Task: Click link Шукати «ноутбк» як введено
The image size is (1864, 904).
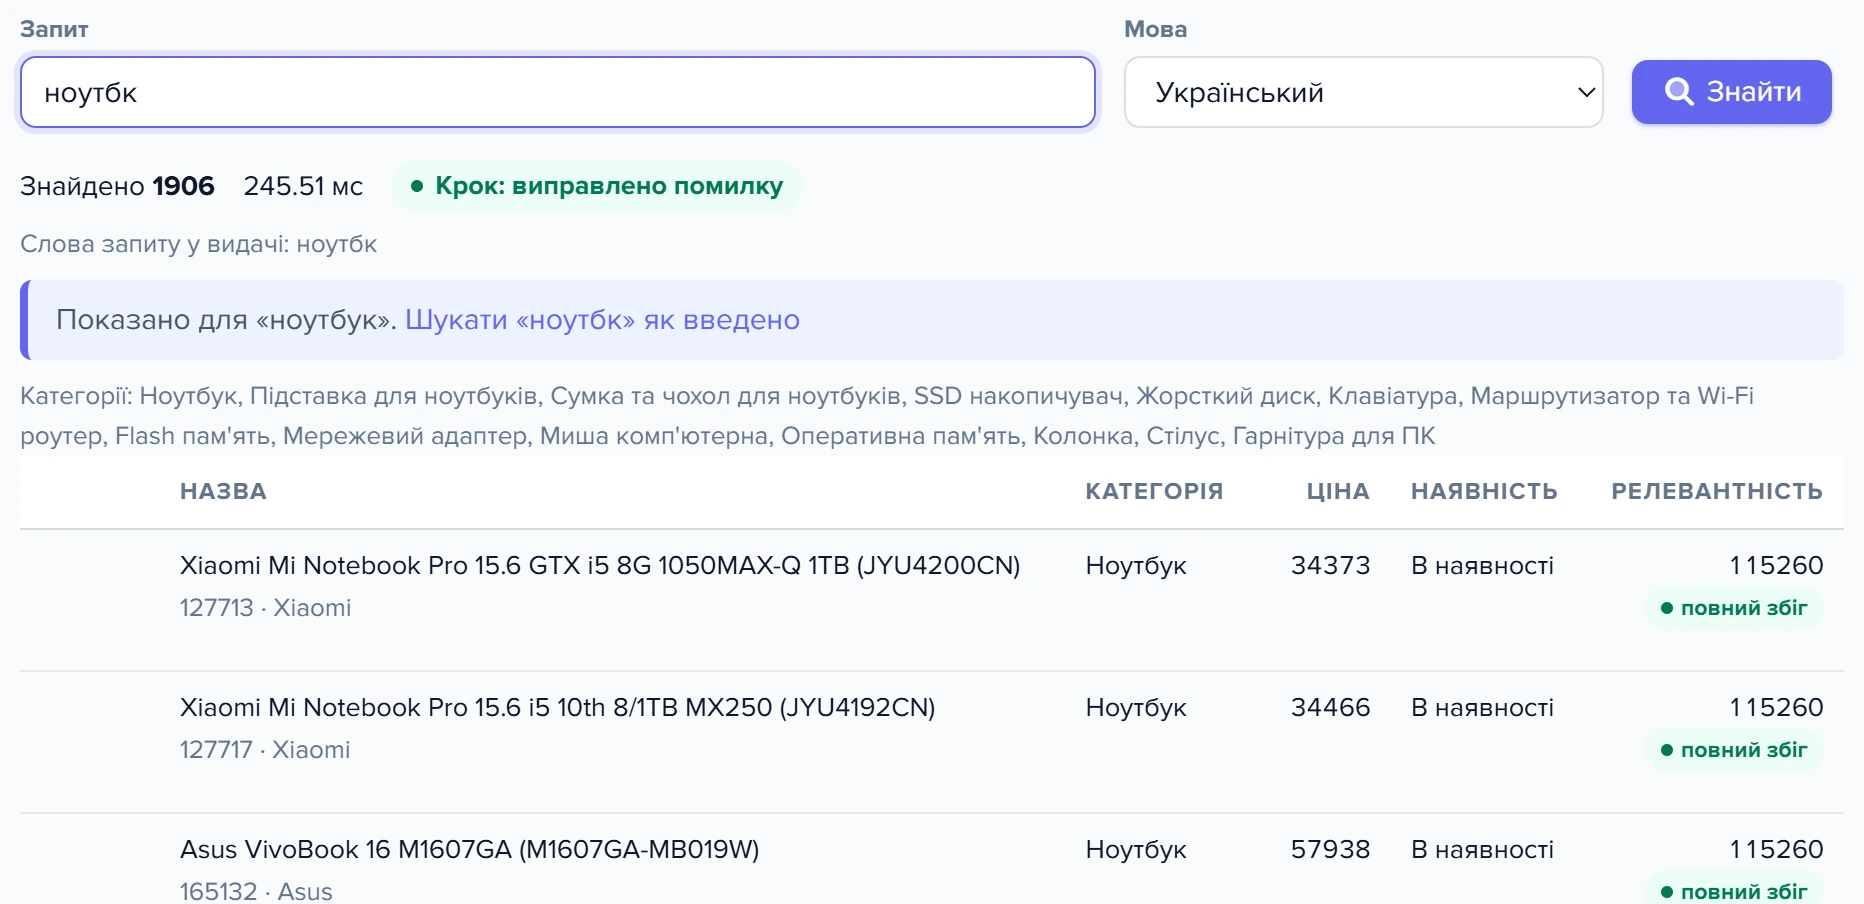Action: point(602,320)
